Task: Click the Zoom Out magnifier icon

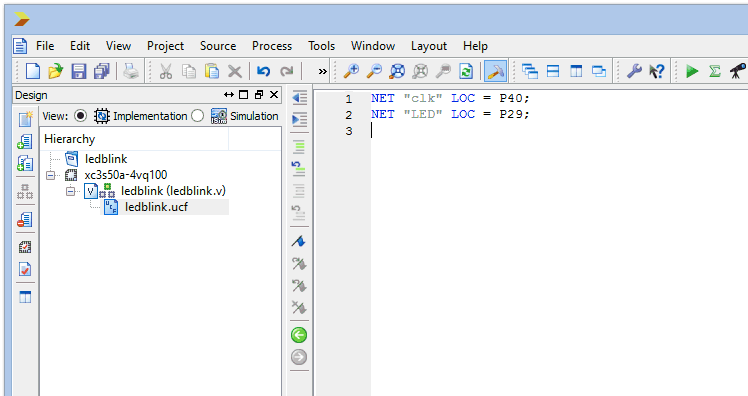Action: click(x=374, y=71)
